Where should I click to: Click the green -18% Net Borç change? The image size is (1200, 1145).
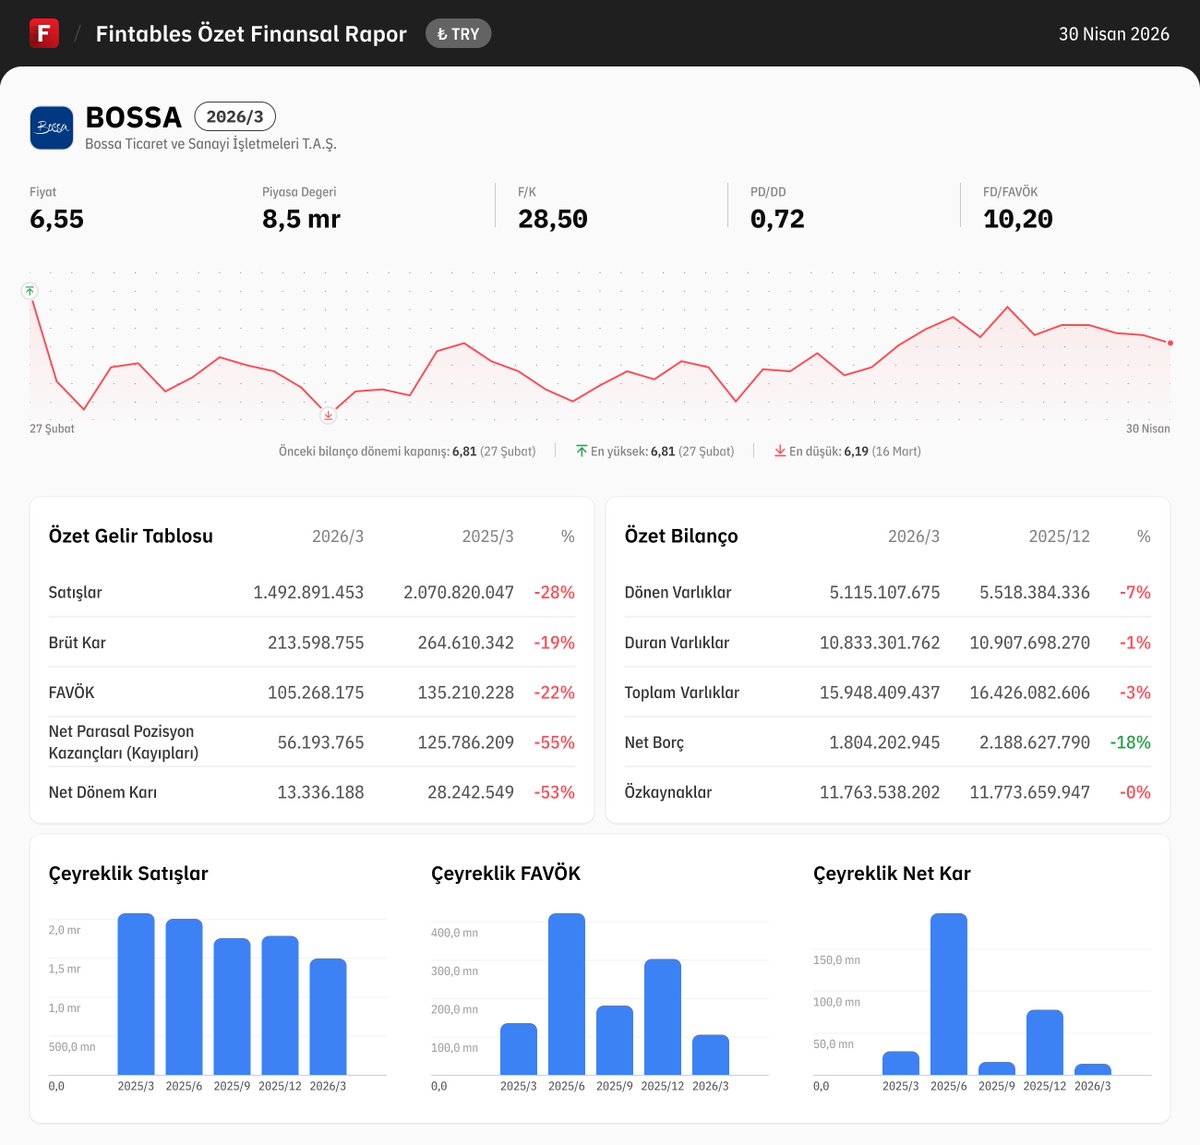[1130, 742]
